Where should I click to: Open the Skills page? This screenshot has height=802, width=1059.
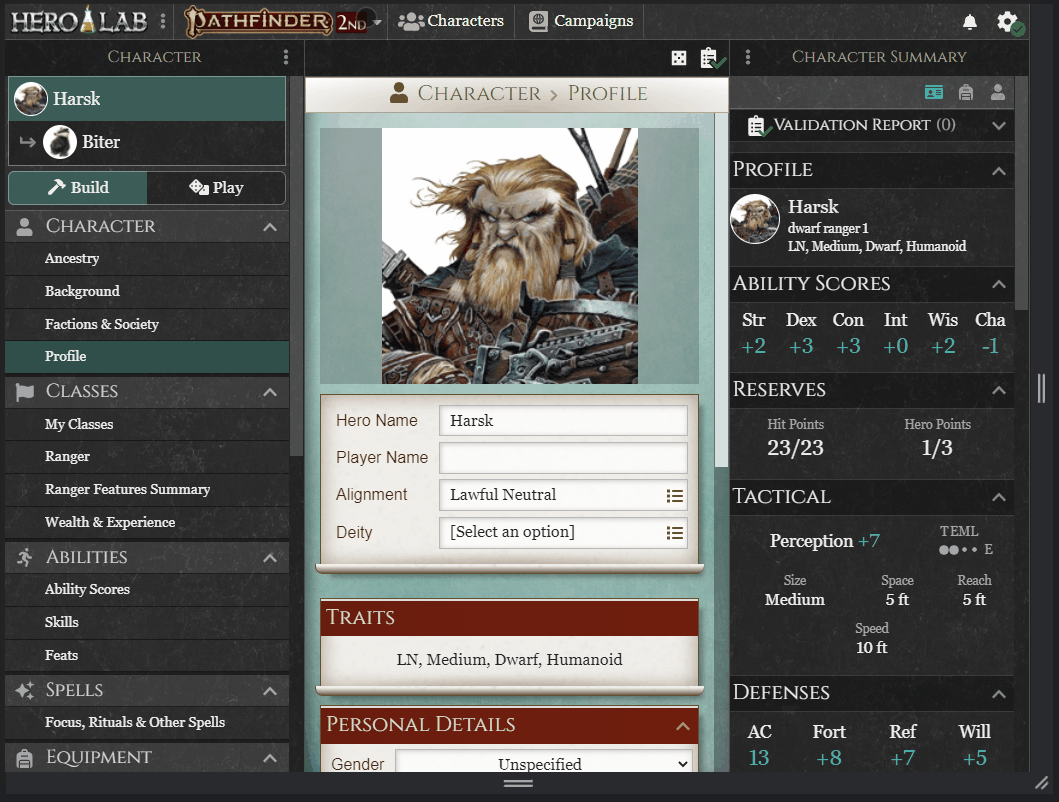tap(147, 622)
